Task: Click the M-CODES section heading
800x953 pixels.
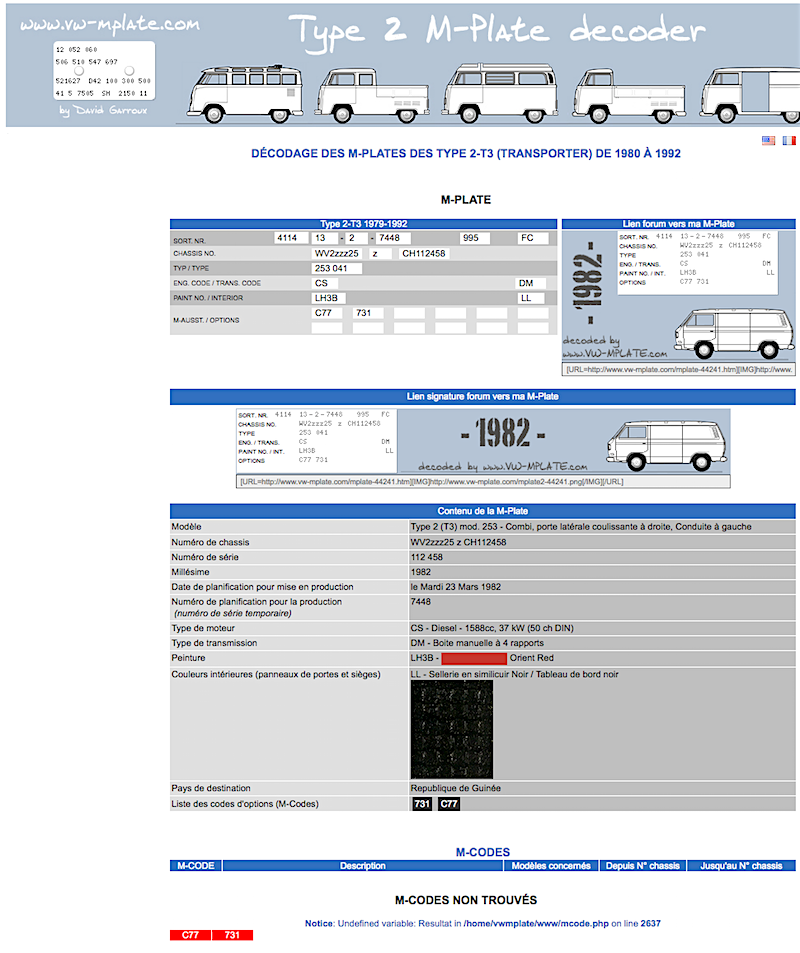Action: (x=483, y=852)
